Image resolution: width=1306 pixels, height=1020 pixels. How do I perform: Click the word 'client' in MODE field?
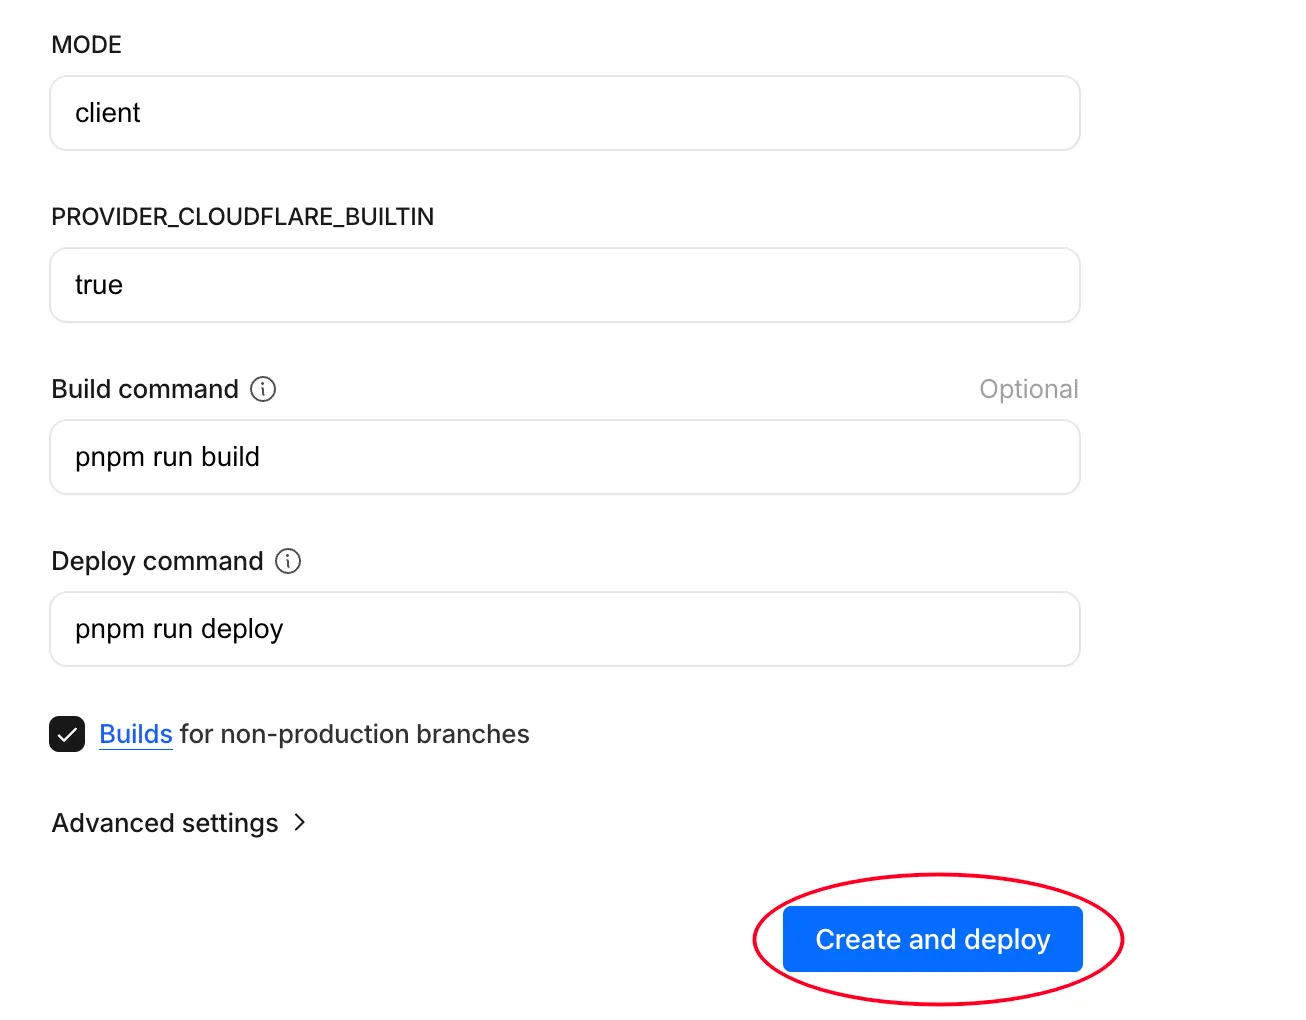pos(108,113)
